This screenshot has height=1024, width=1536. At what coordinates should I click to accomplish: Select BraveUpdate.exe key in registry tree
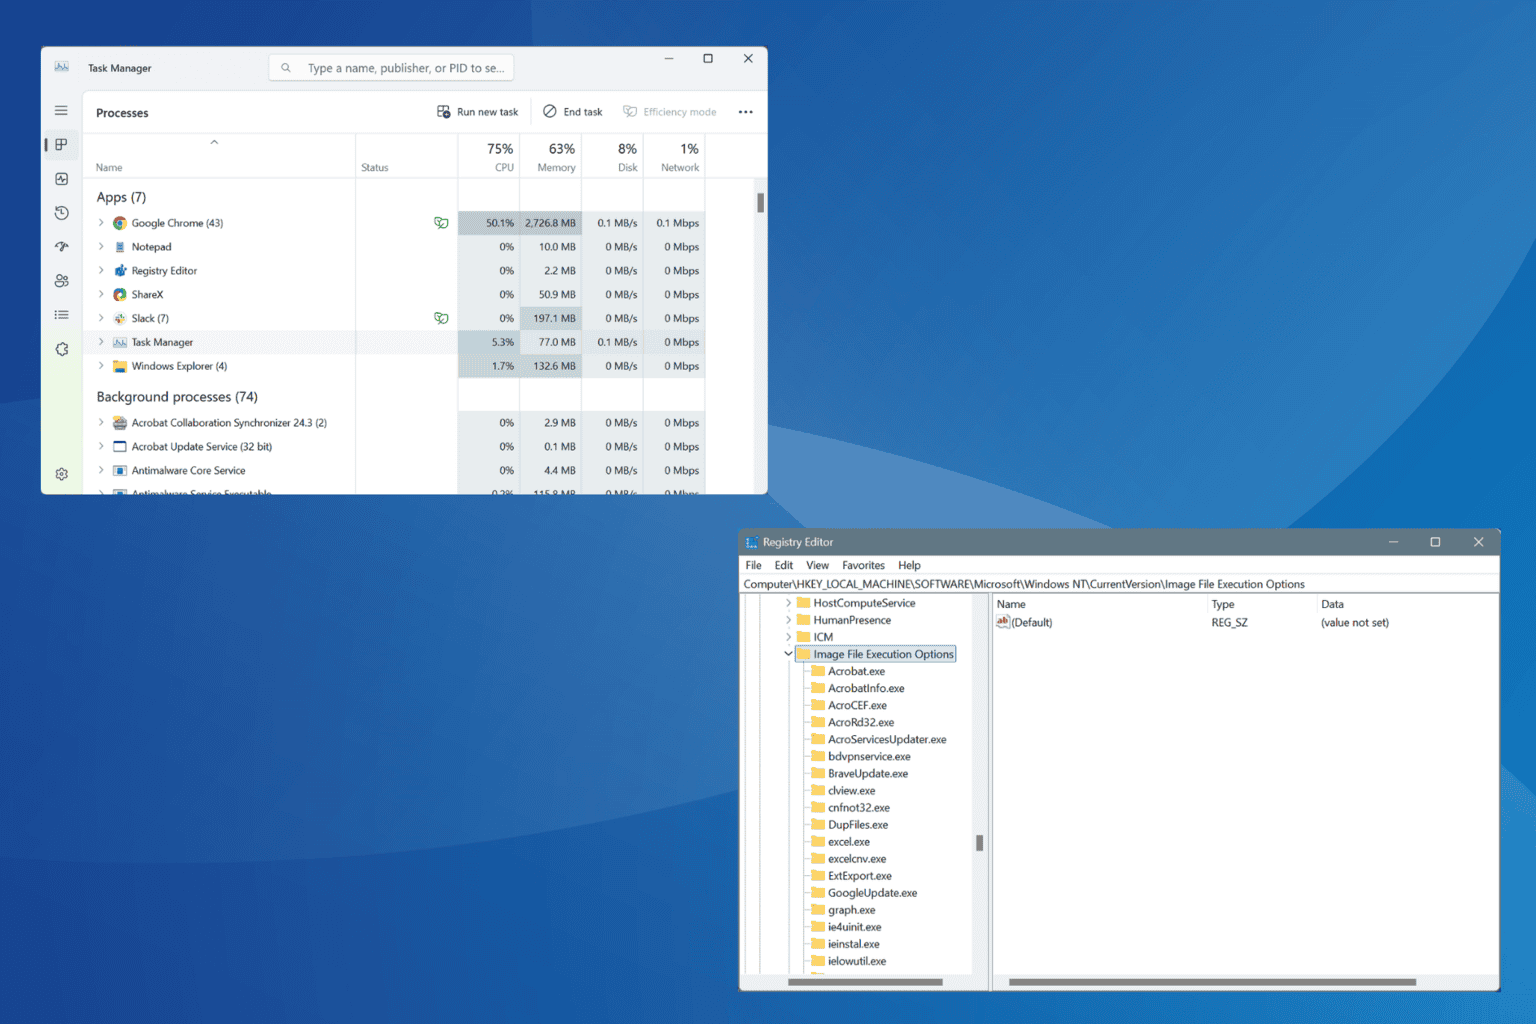pyautogui.click(x=867, y=774)
